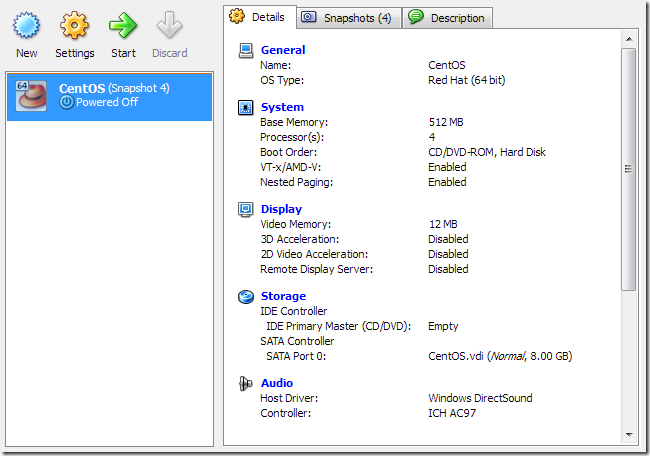Click the Settings toolbar label
The image size is (650, 456).
[x=75, y=53]
